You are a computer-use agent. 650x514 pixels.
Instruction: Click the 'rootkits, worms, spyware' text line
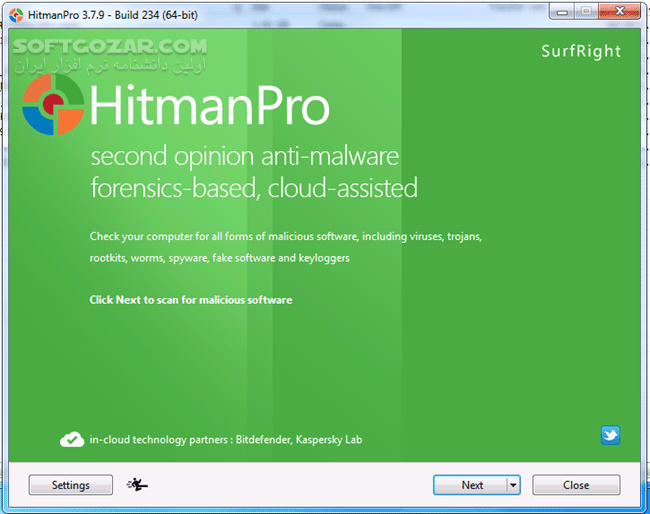pyautogui.click(x=220, y=258)
